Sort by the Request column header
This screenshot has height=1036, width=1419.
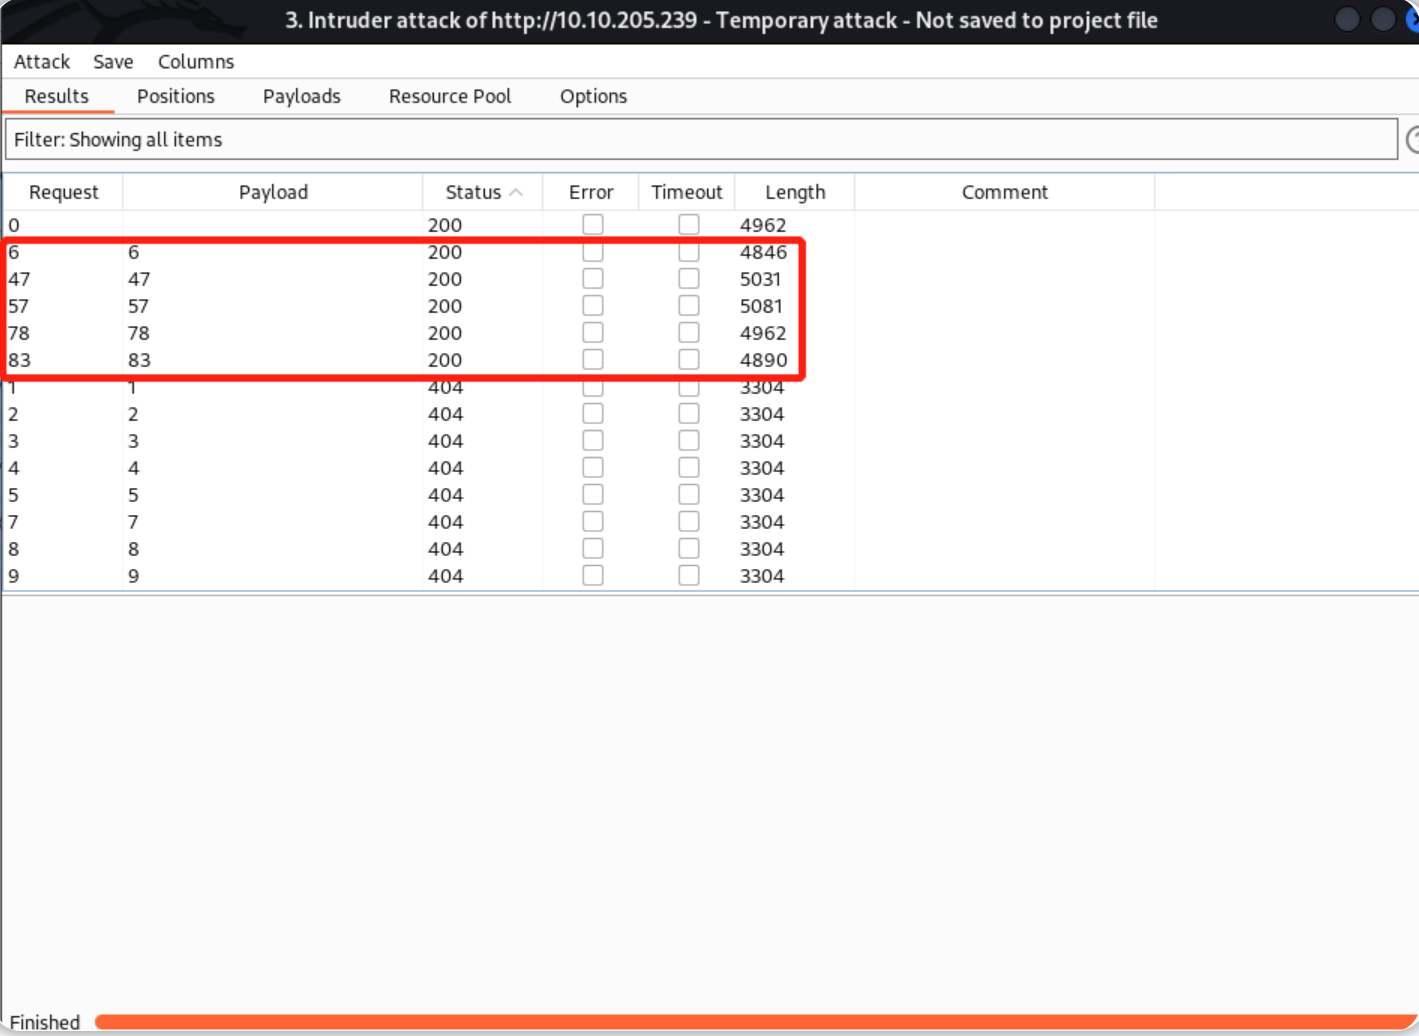(63, 192)
